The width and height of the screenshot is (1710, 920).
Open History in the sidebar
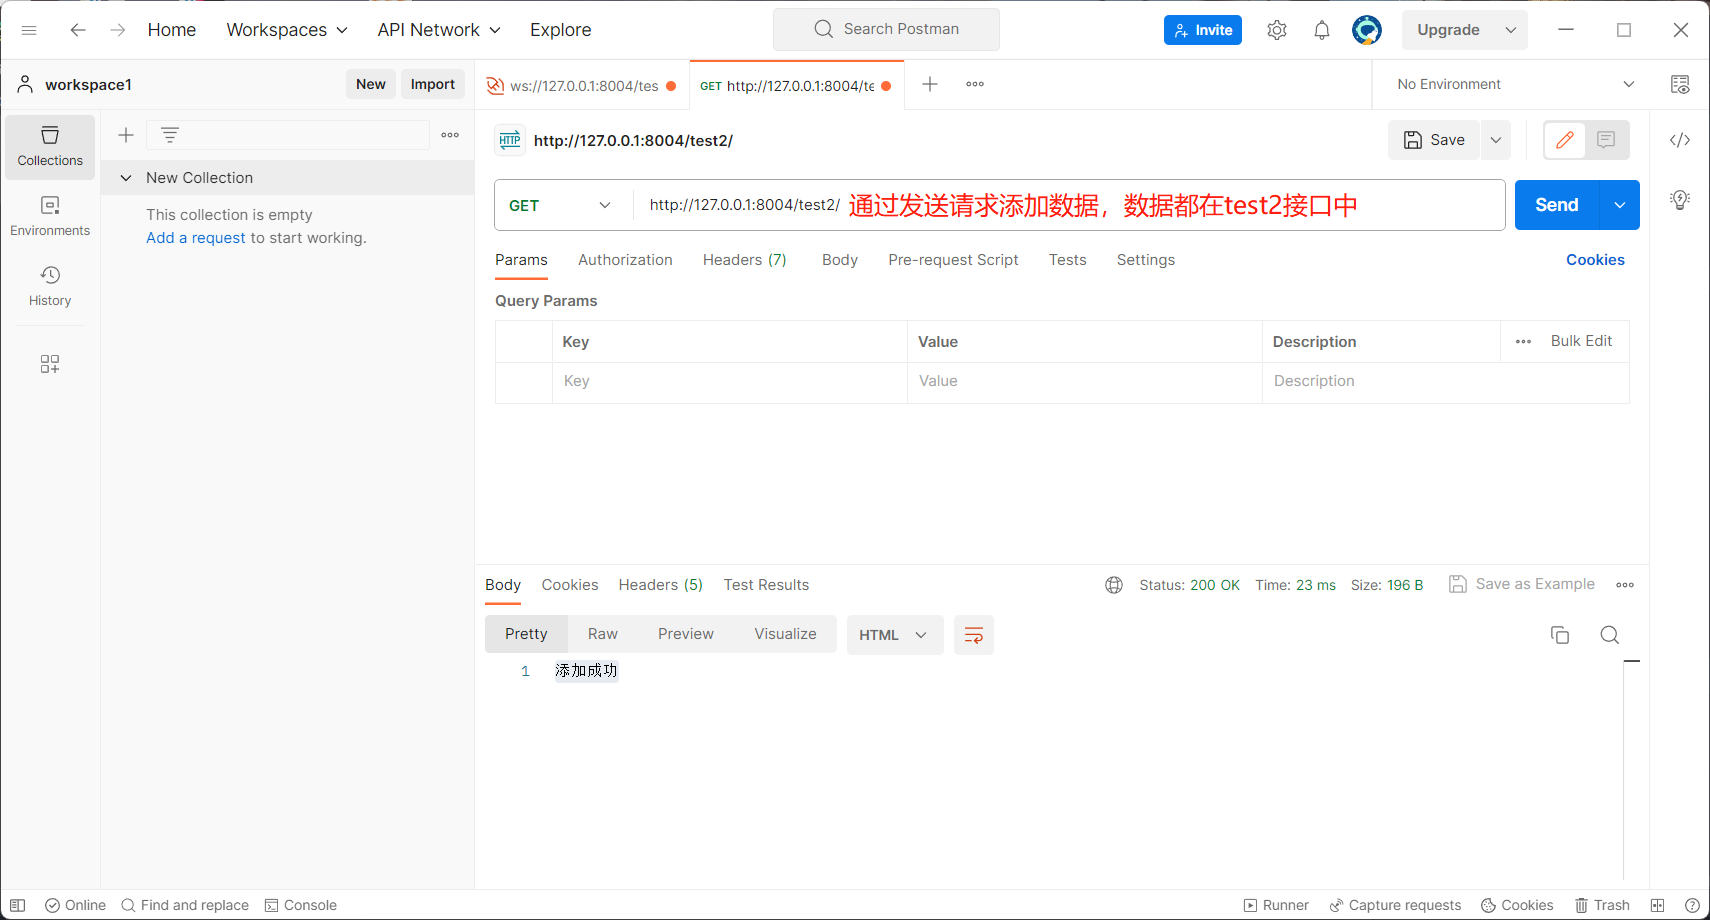coord(50,287)
